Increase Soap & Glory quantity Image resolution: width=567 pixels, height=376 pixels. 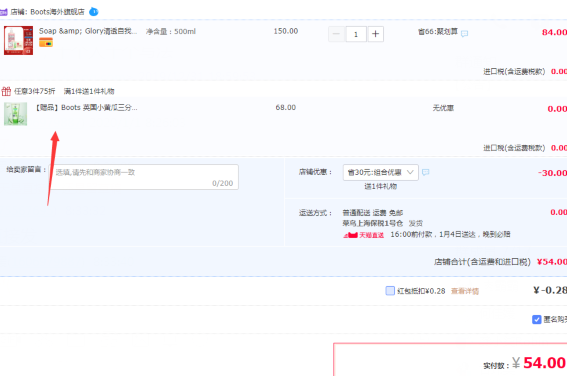click(x=375, y=34)
